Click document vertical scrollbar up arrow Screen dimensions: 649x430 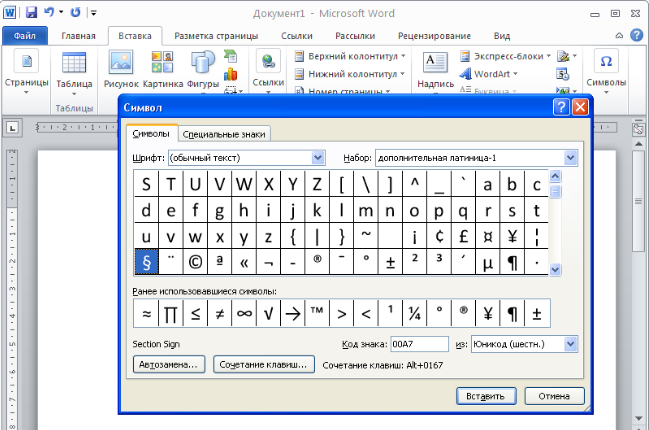638,144
